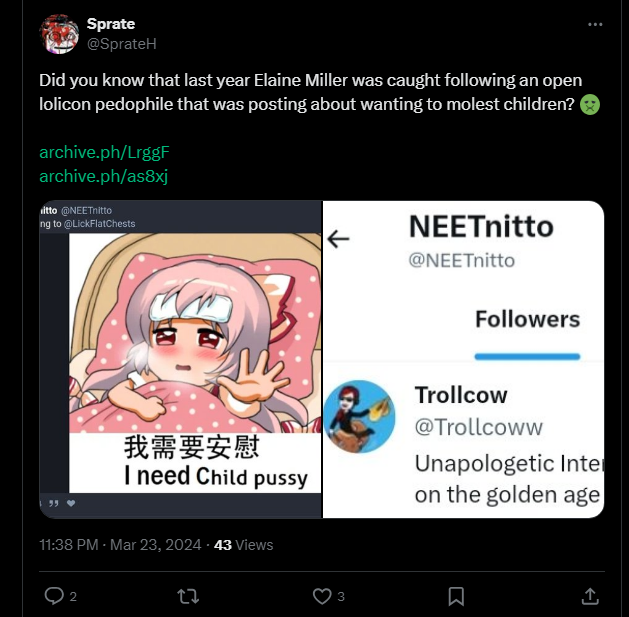Click the Sprate display name
The width and height of the screenshot is (629, 617).
[110, 24]
